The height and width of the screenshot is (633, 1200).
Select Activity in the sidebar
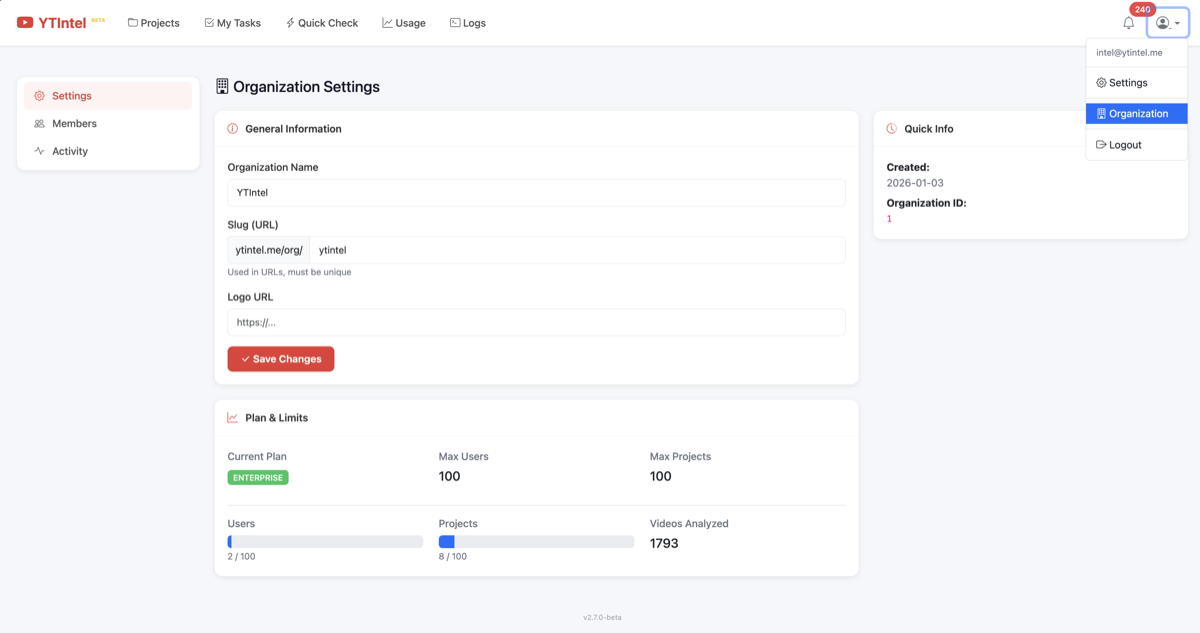[x=70, y=152]
